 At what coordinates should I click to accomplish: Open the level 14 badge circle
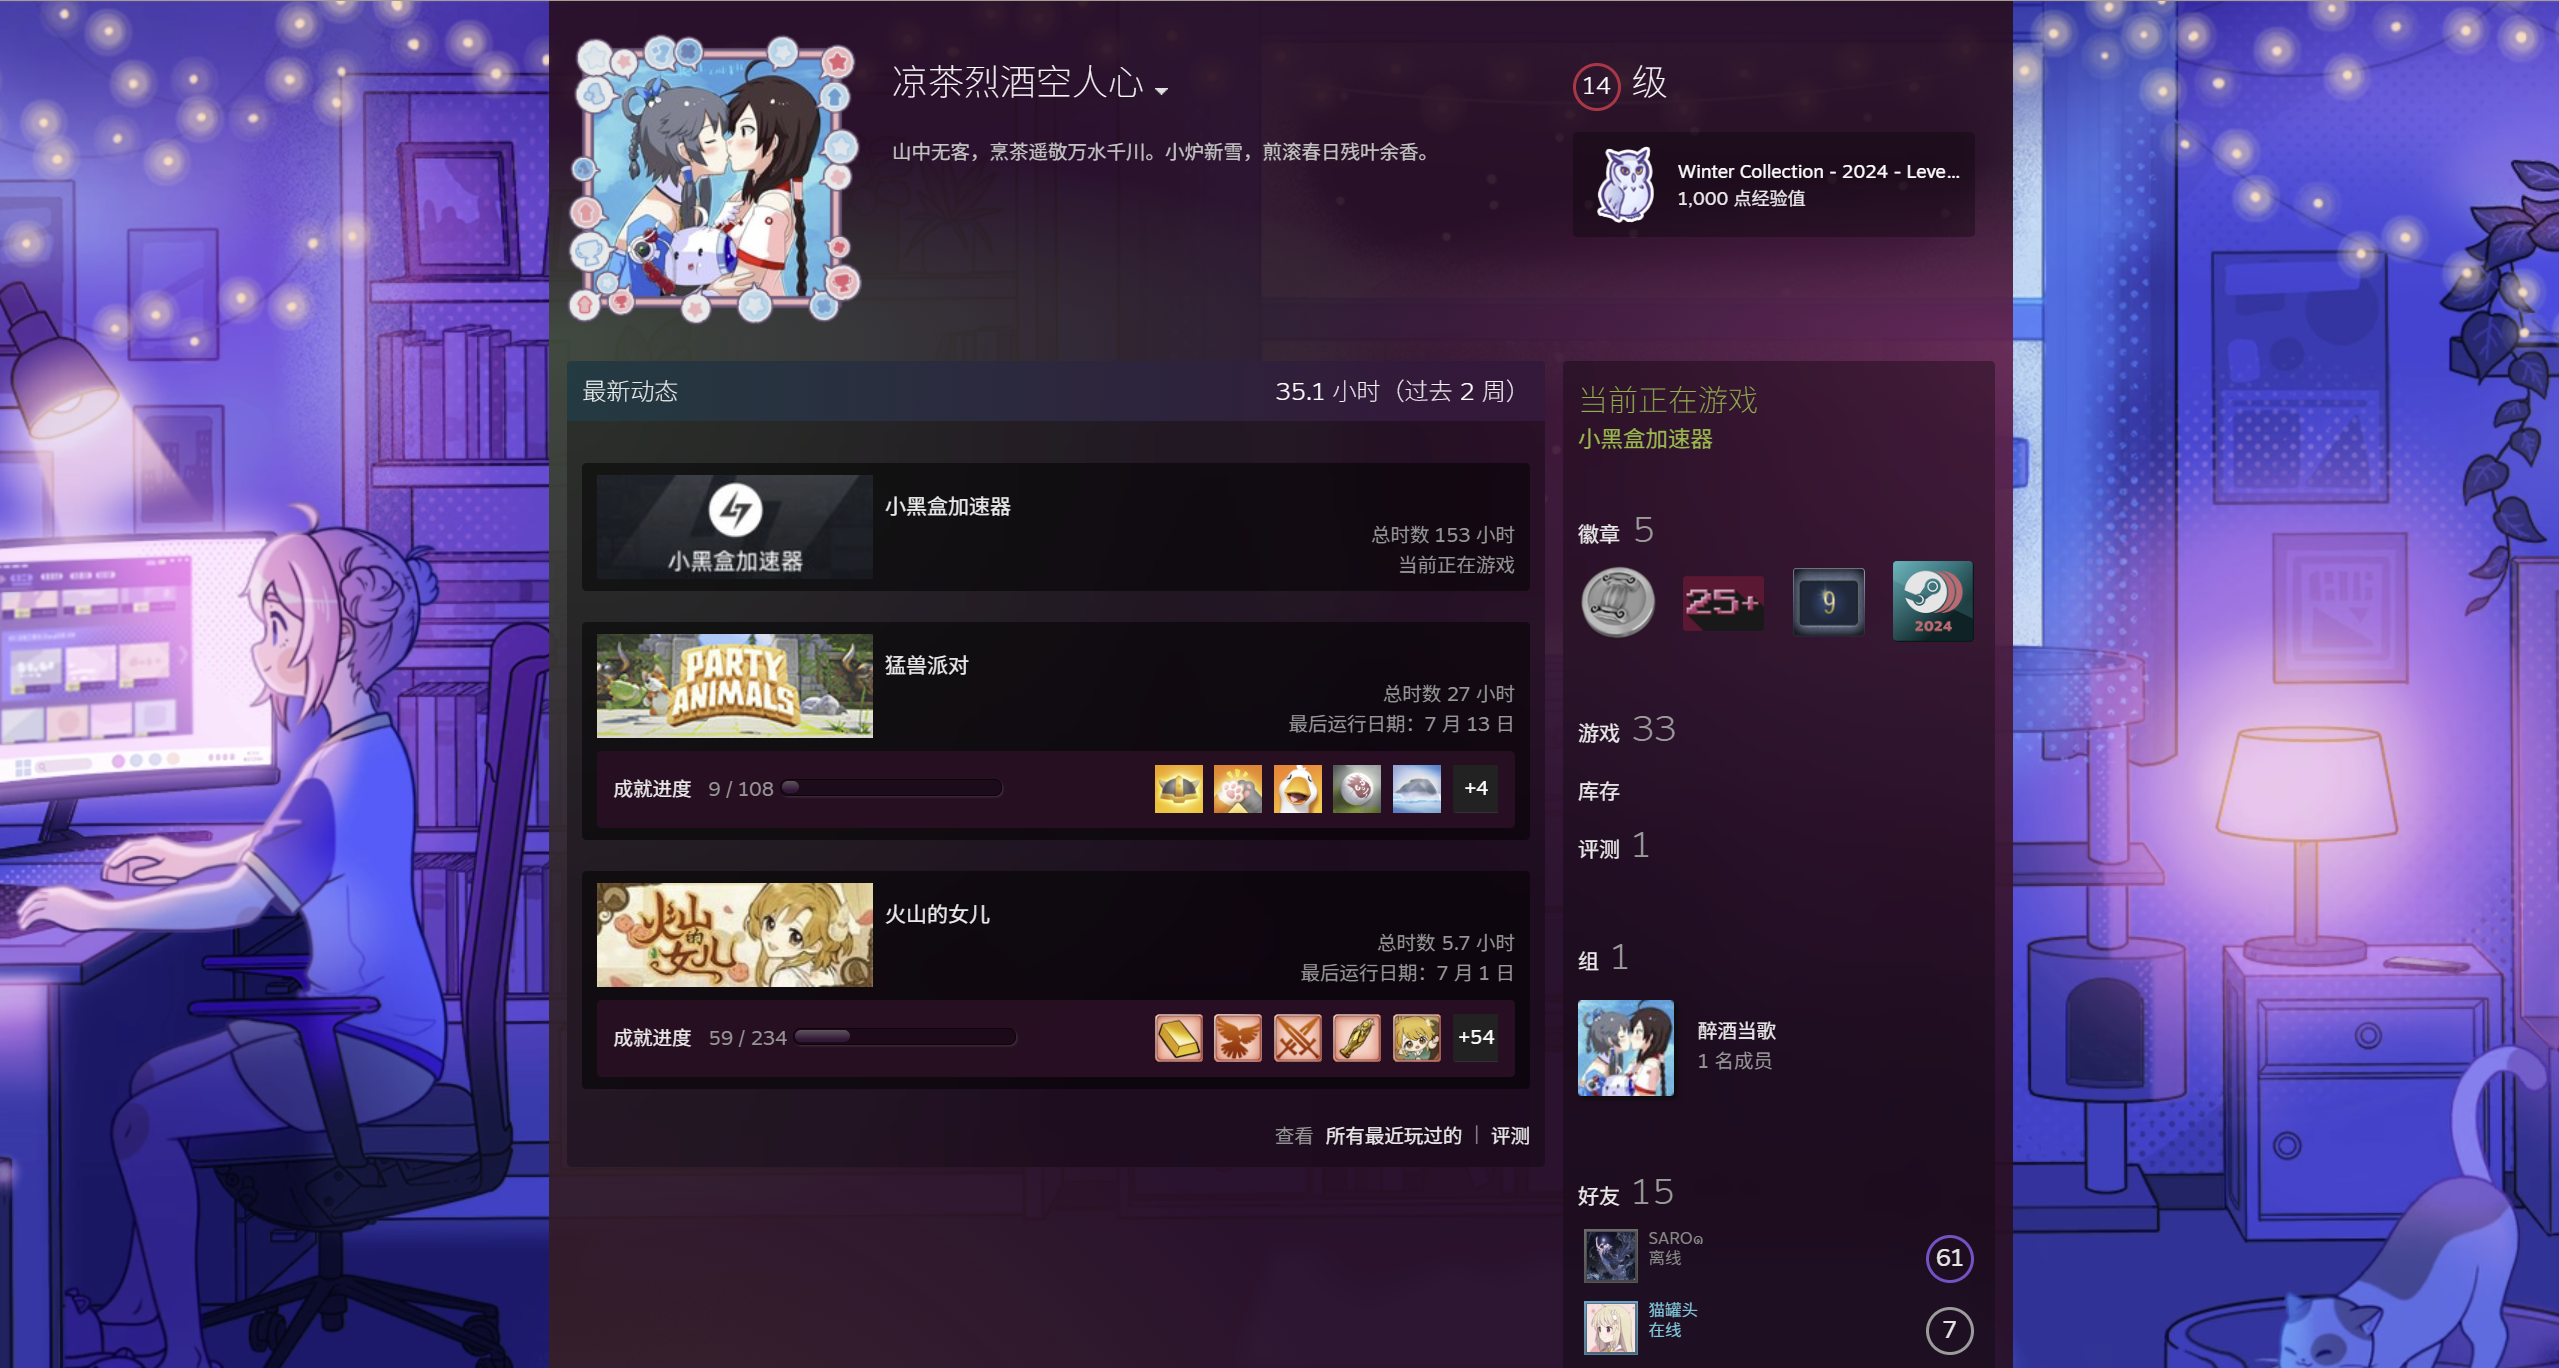tap(1596, 86)
